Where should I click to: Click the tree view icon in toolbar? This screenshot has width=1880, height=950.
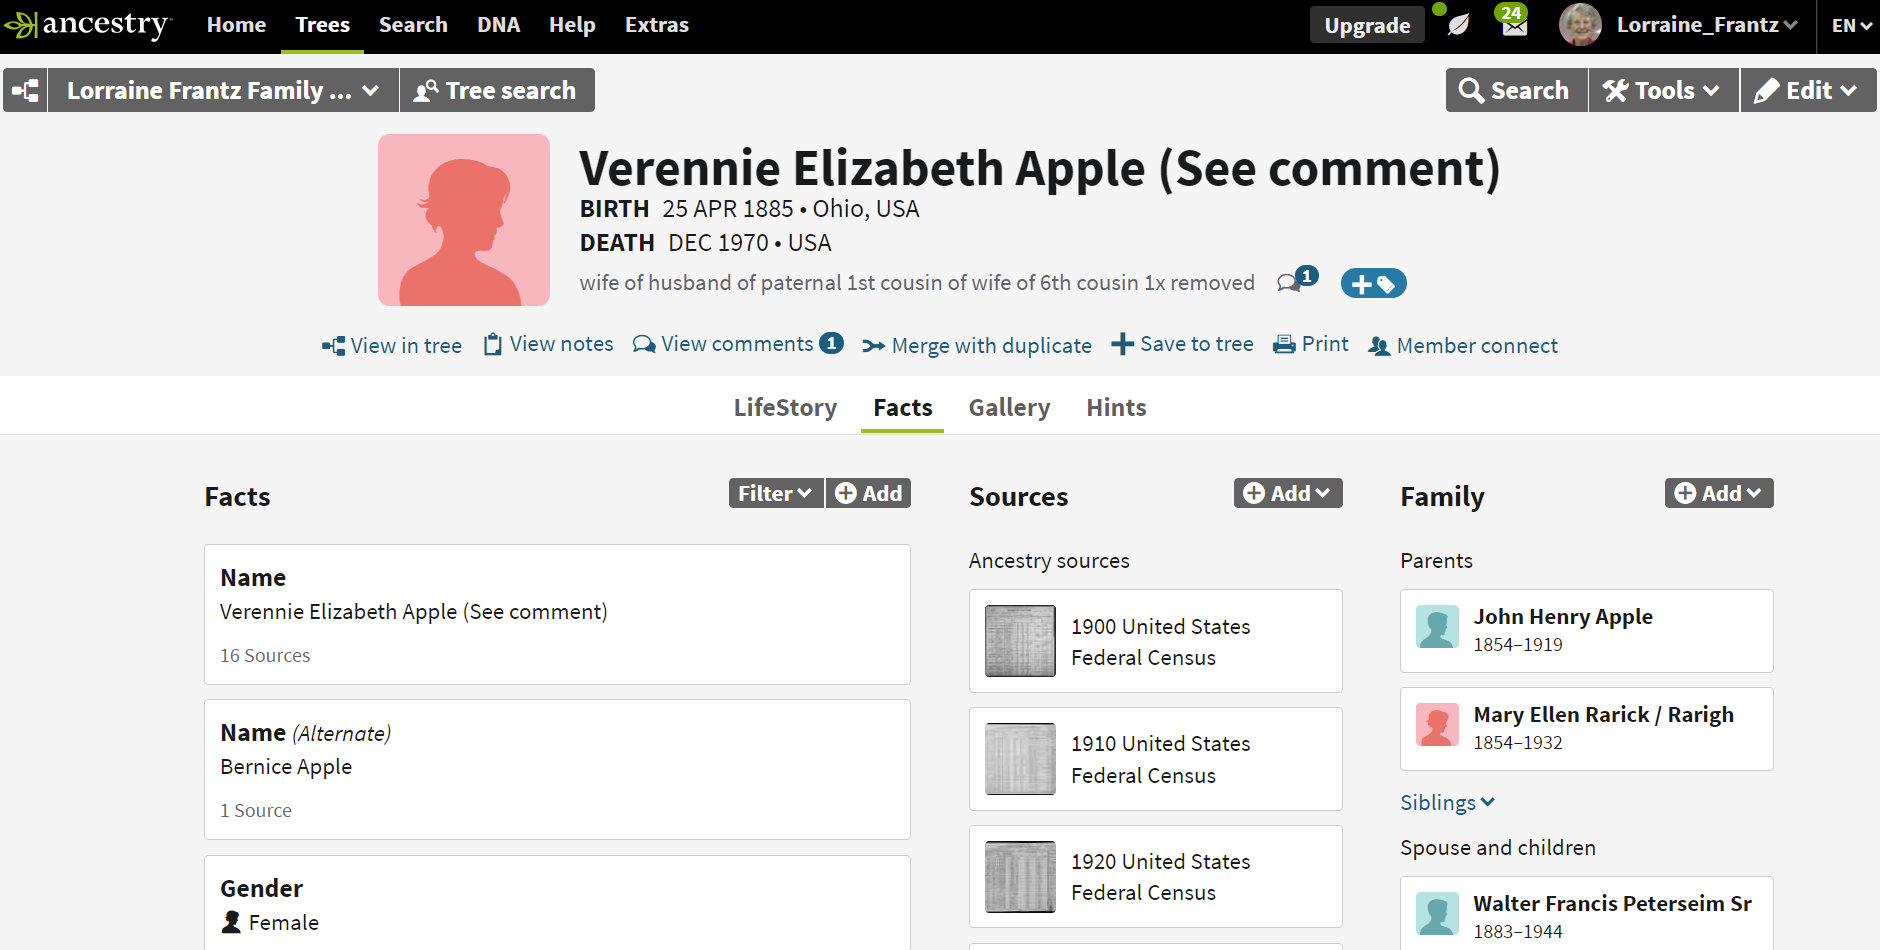26,91
